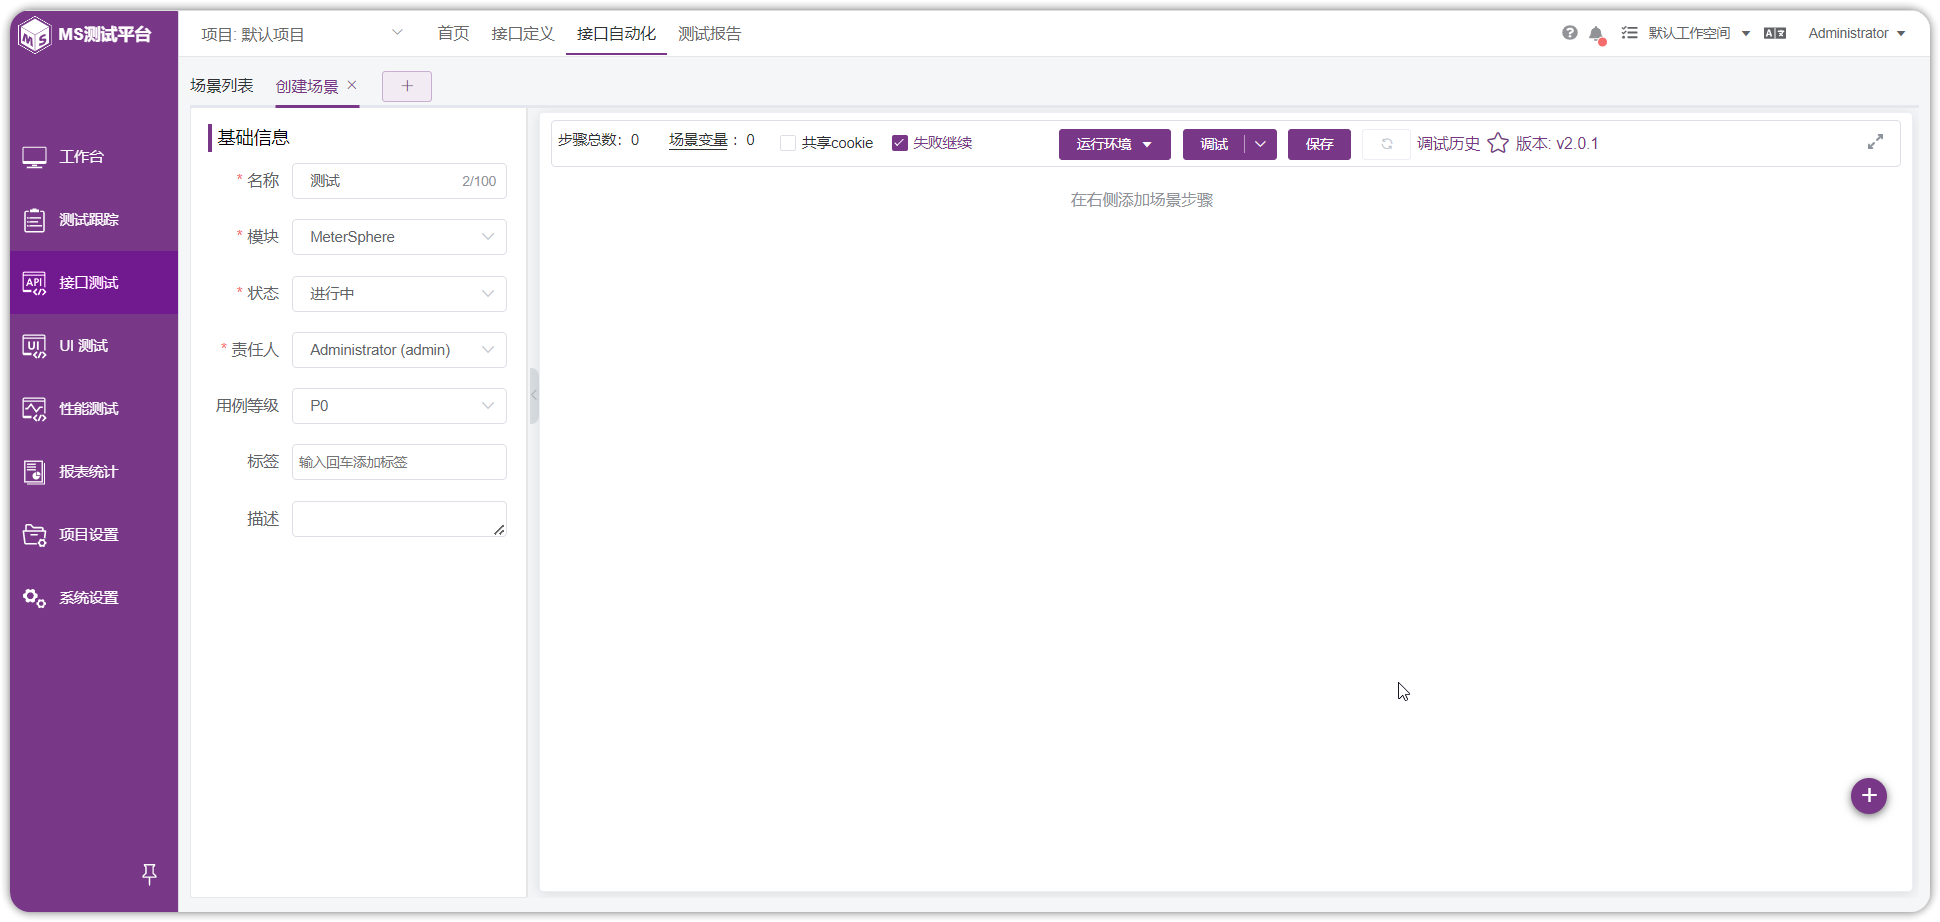The width and height of the screenshot is (1940, 922).
Task: Go to UI 测试 in sidebar
Action: pyautogui.click(x=94, y=346)
